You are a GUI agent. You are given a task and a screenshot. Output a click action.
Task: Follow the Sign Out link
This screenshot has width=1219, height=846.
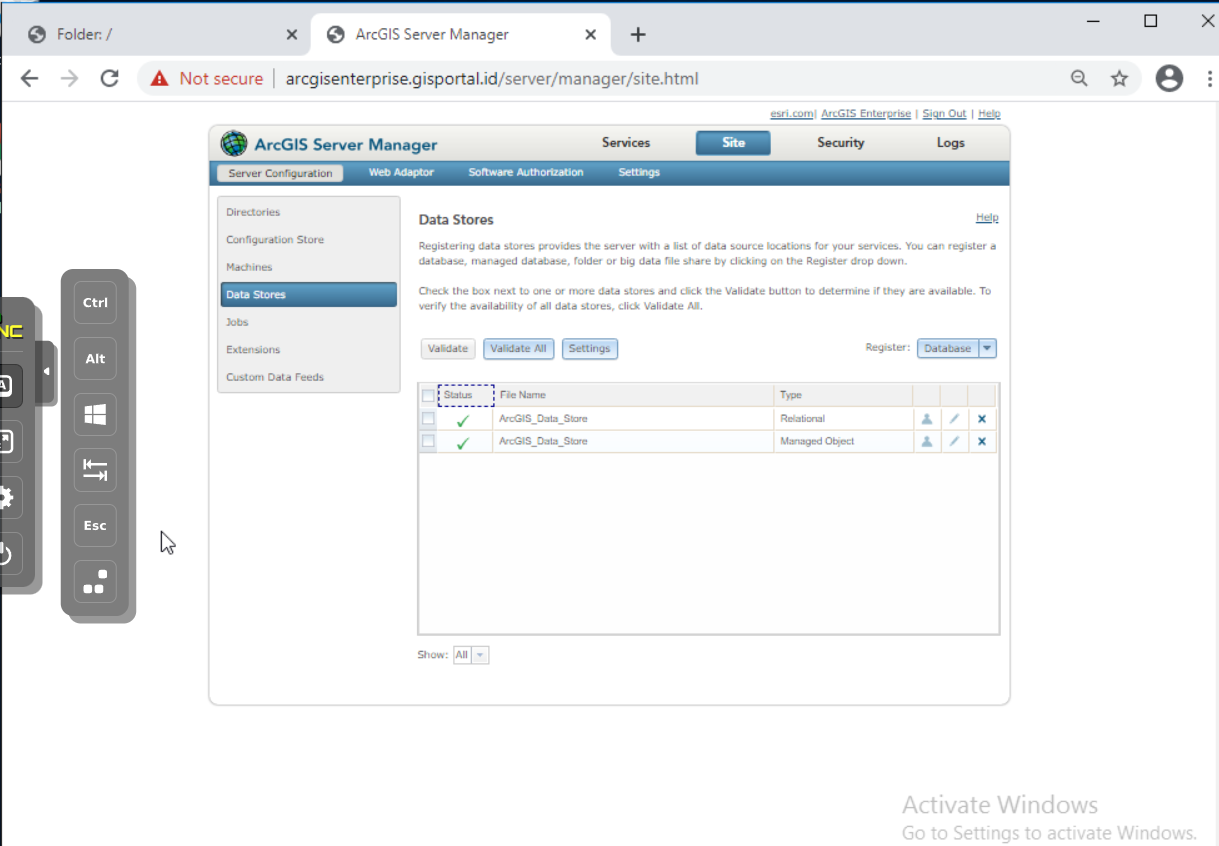944,114
